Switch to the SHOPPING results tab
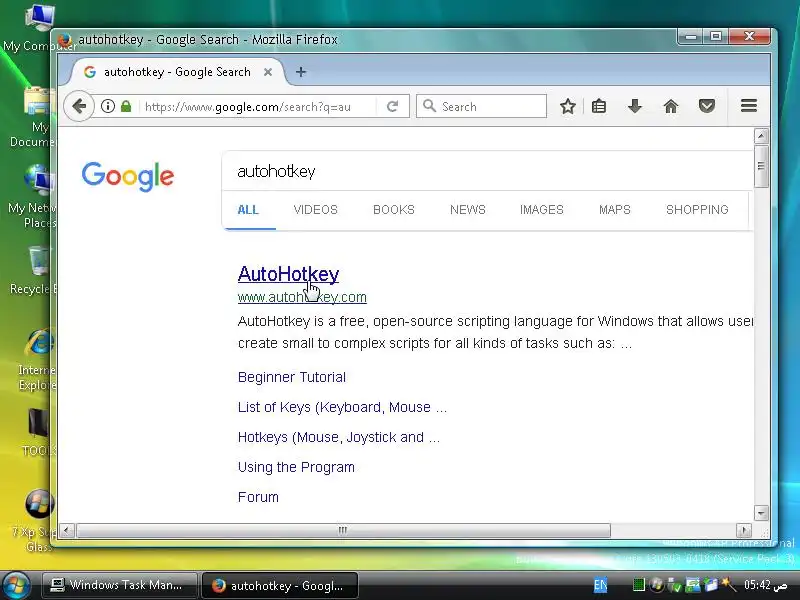The width and height of the screenshot is (800, 600). (697, 210)
